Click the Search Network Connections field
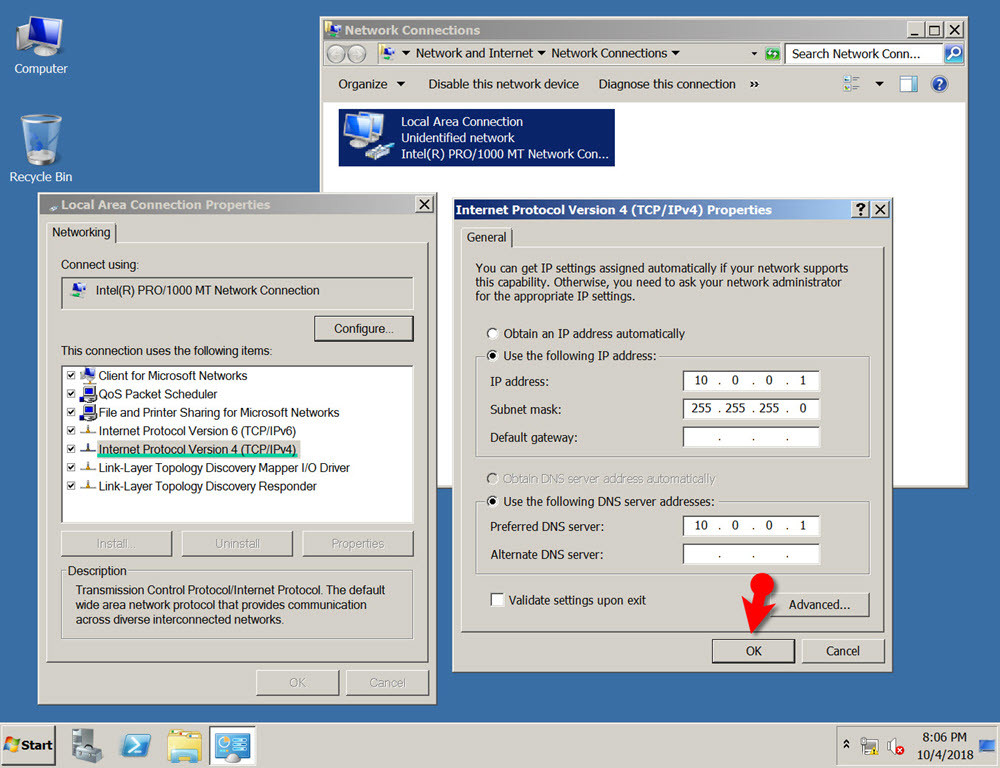This screenshot has height=768, width=1000. pos(864,54)
